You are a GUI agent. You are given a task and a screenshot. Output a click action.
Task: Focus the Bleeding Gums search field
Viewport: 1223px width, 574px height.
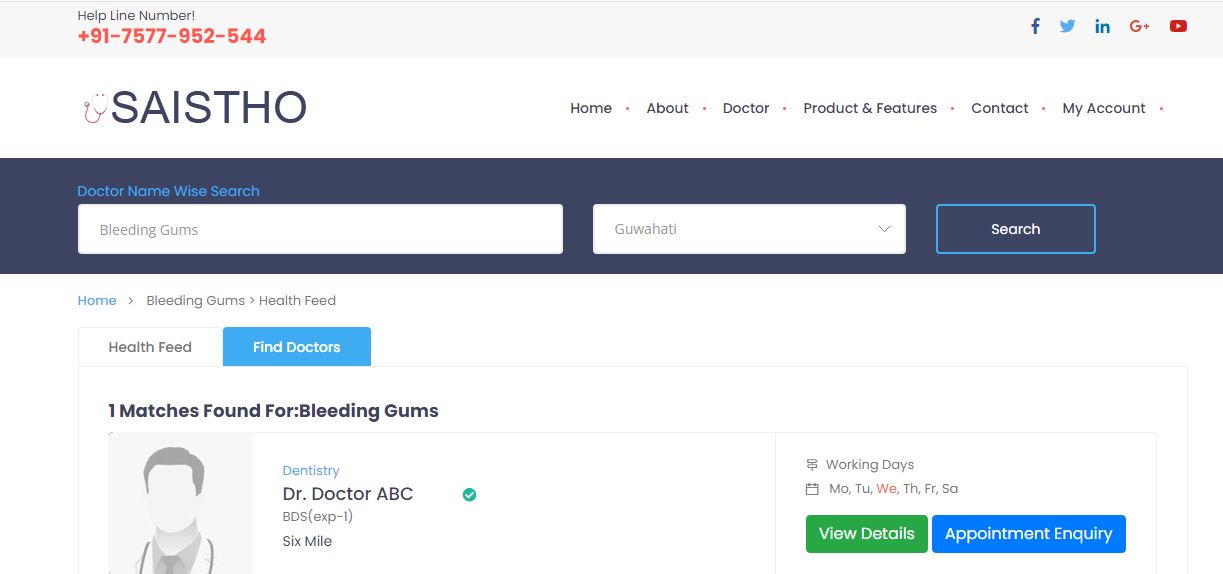[x=320, y=229]
